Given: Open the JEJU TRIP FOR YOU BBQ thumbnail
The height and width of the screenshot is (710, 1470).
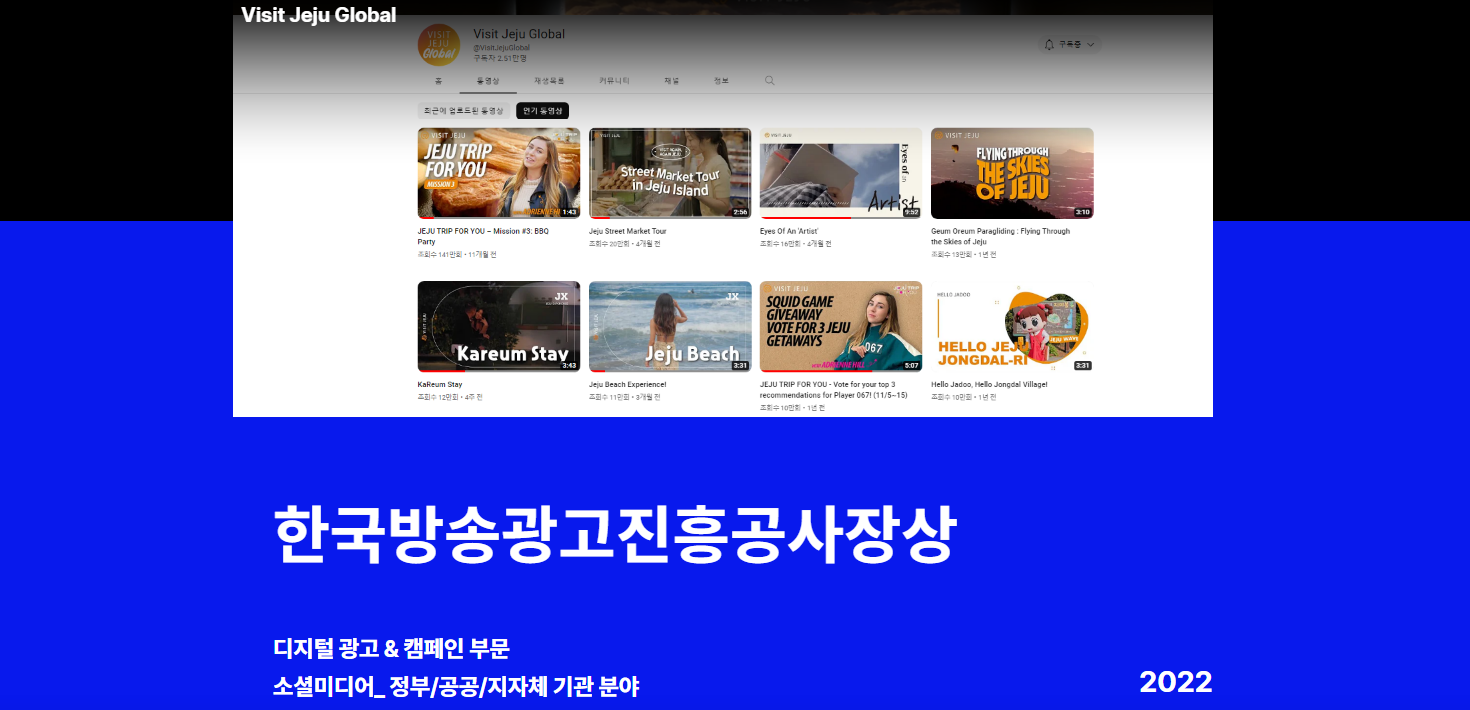Looking at the screenshot, I should [x=498, y=173].
